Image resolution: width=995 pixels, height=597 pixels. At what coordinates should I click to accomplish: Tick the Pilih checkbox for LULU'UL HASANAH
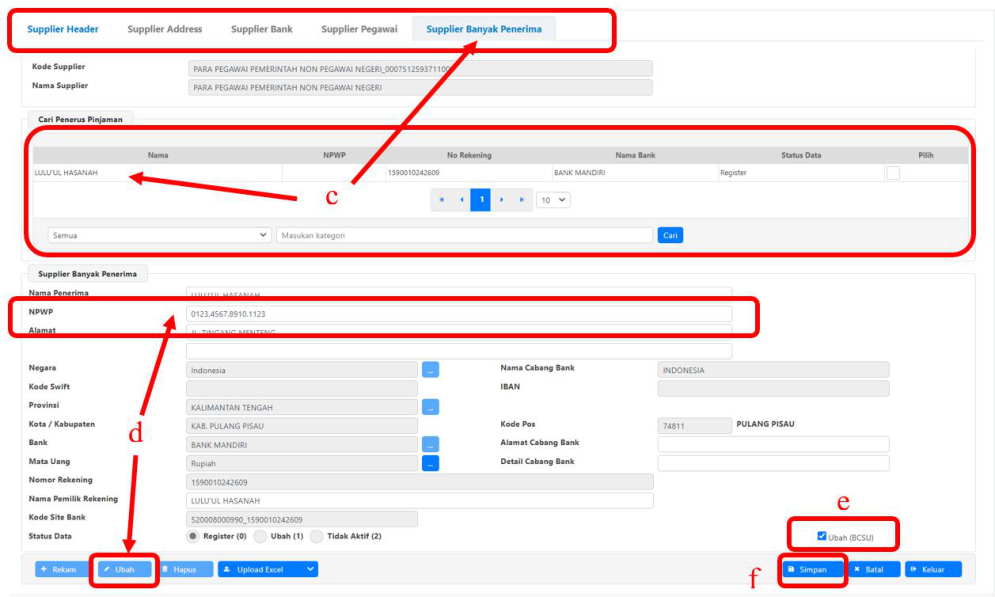click(893, 173)
